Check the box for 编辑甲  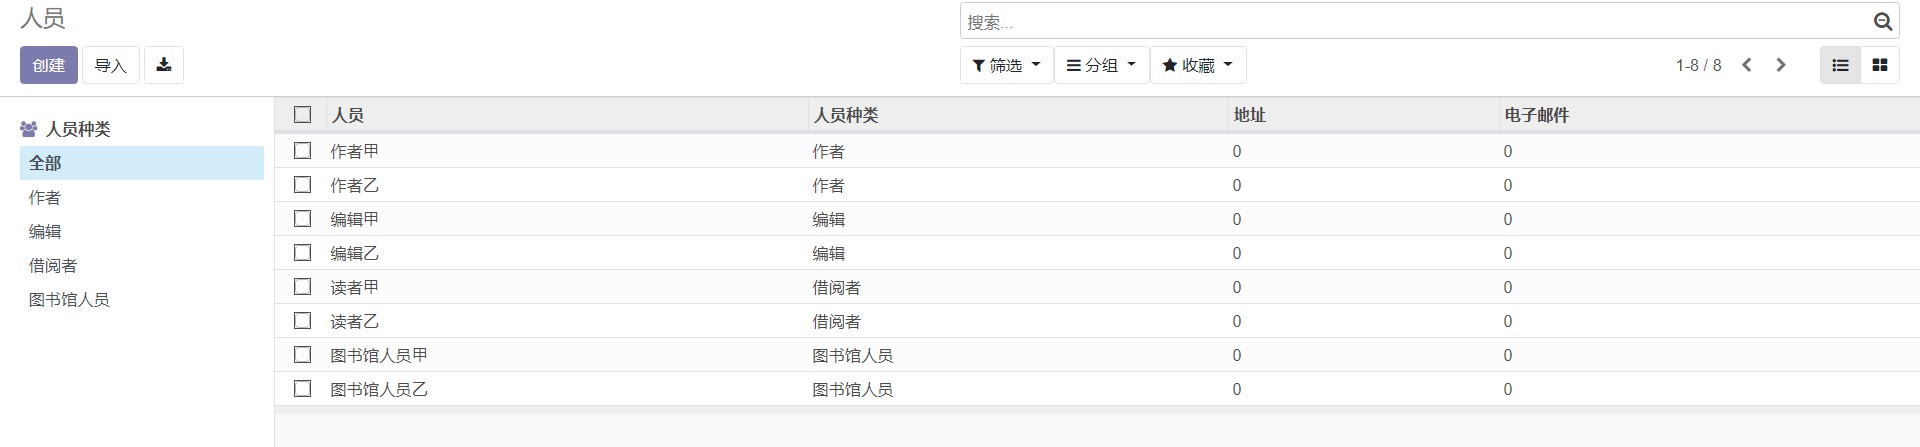tap(303, 219)
